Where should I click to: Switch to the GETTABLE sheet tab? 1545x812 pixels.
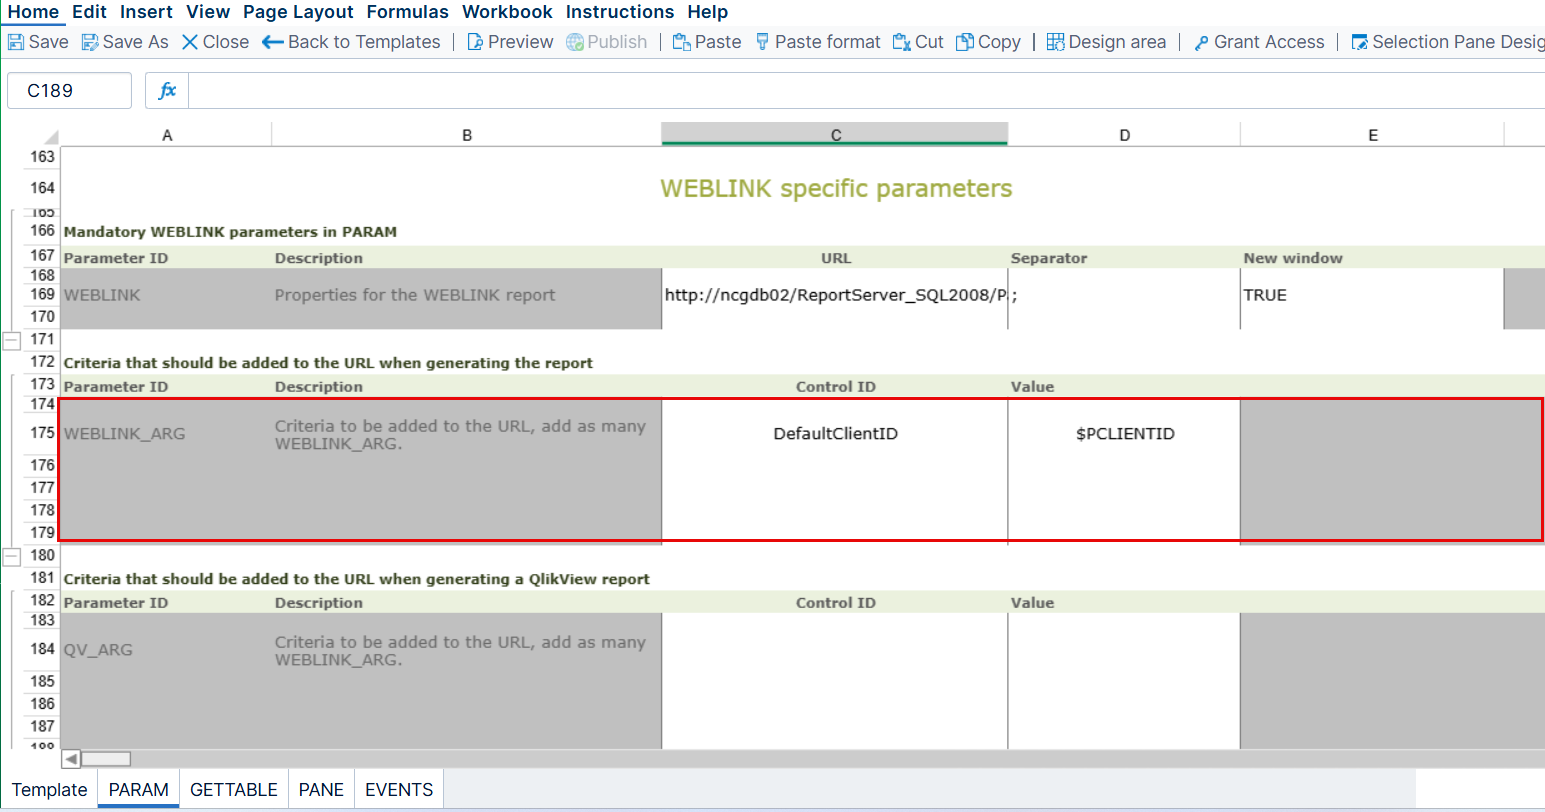pyautogui.click(x=234, y=789)
